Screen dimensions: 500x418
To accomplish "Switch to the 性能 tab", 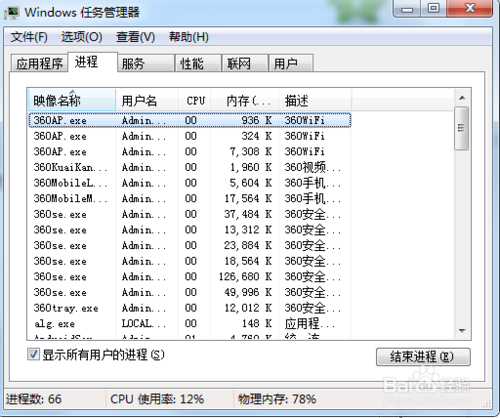I will click(198, 63).
